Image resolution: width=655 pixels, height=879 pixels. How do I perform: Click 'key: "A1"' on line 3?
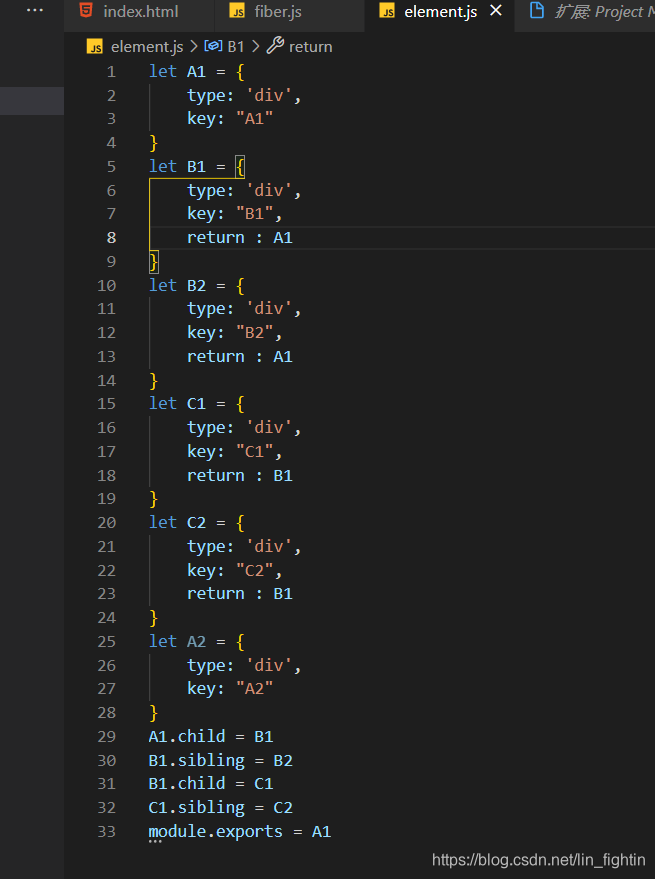tap(230, 119)
